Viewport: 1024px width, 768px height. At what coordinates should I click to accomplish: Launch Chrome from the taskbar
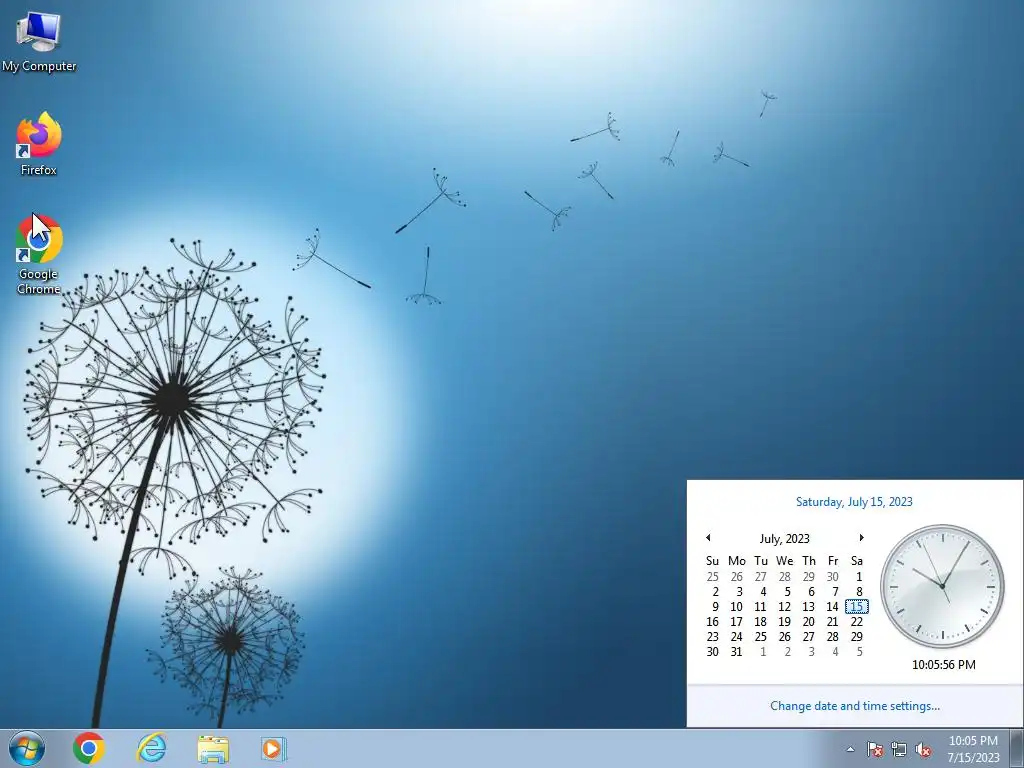point(89,748)
